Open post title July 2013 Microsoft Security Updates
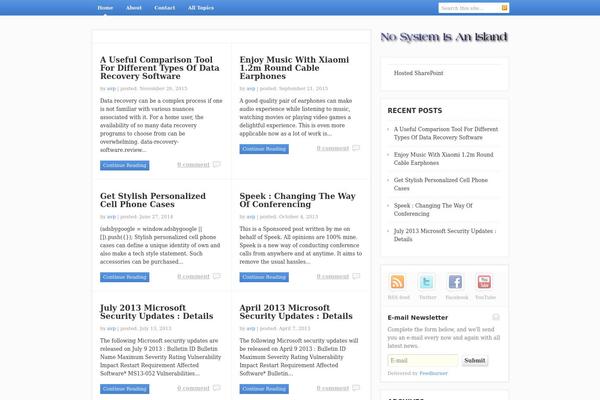 157,312
